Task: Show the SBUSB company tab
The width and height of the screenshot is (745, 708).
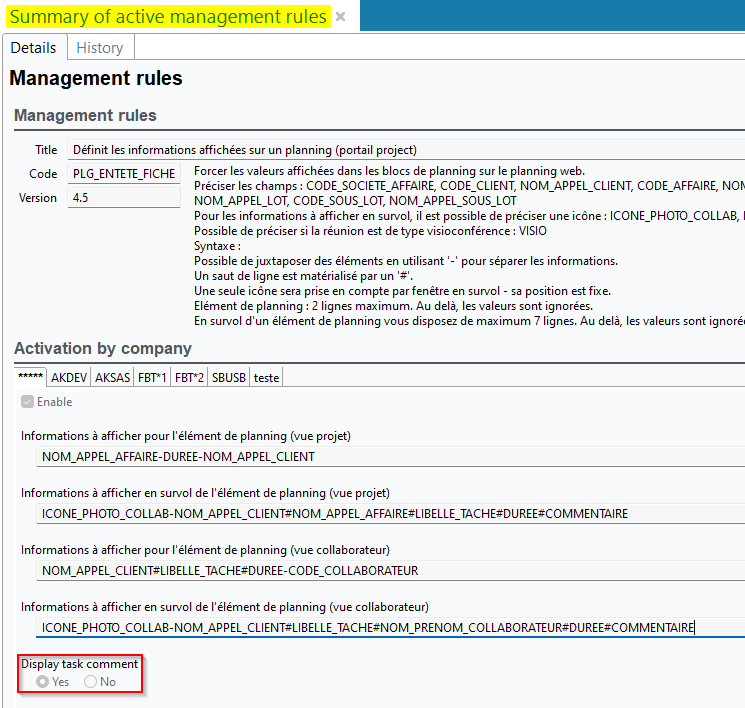Action: (x=228, y=377)
